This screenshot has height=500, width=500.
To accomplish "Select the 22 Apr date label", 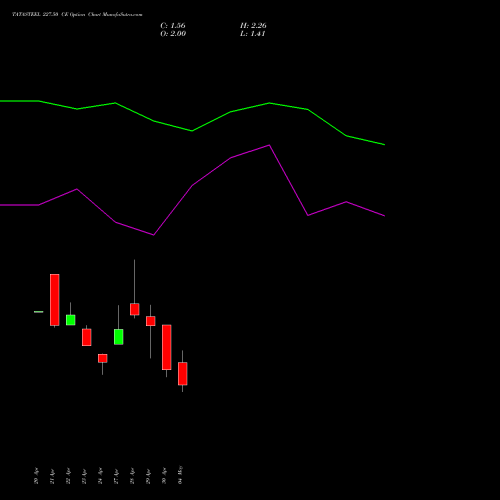I will [68, 476].
